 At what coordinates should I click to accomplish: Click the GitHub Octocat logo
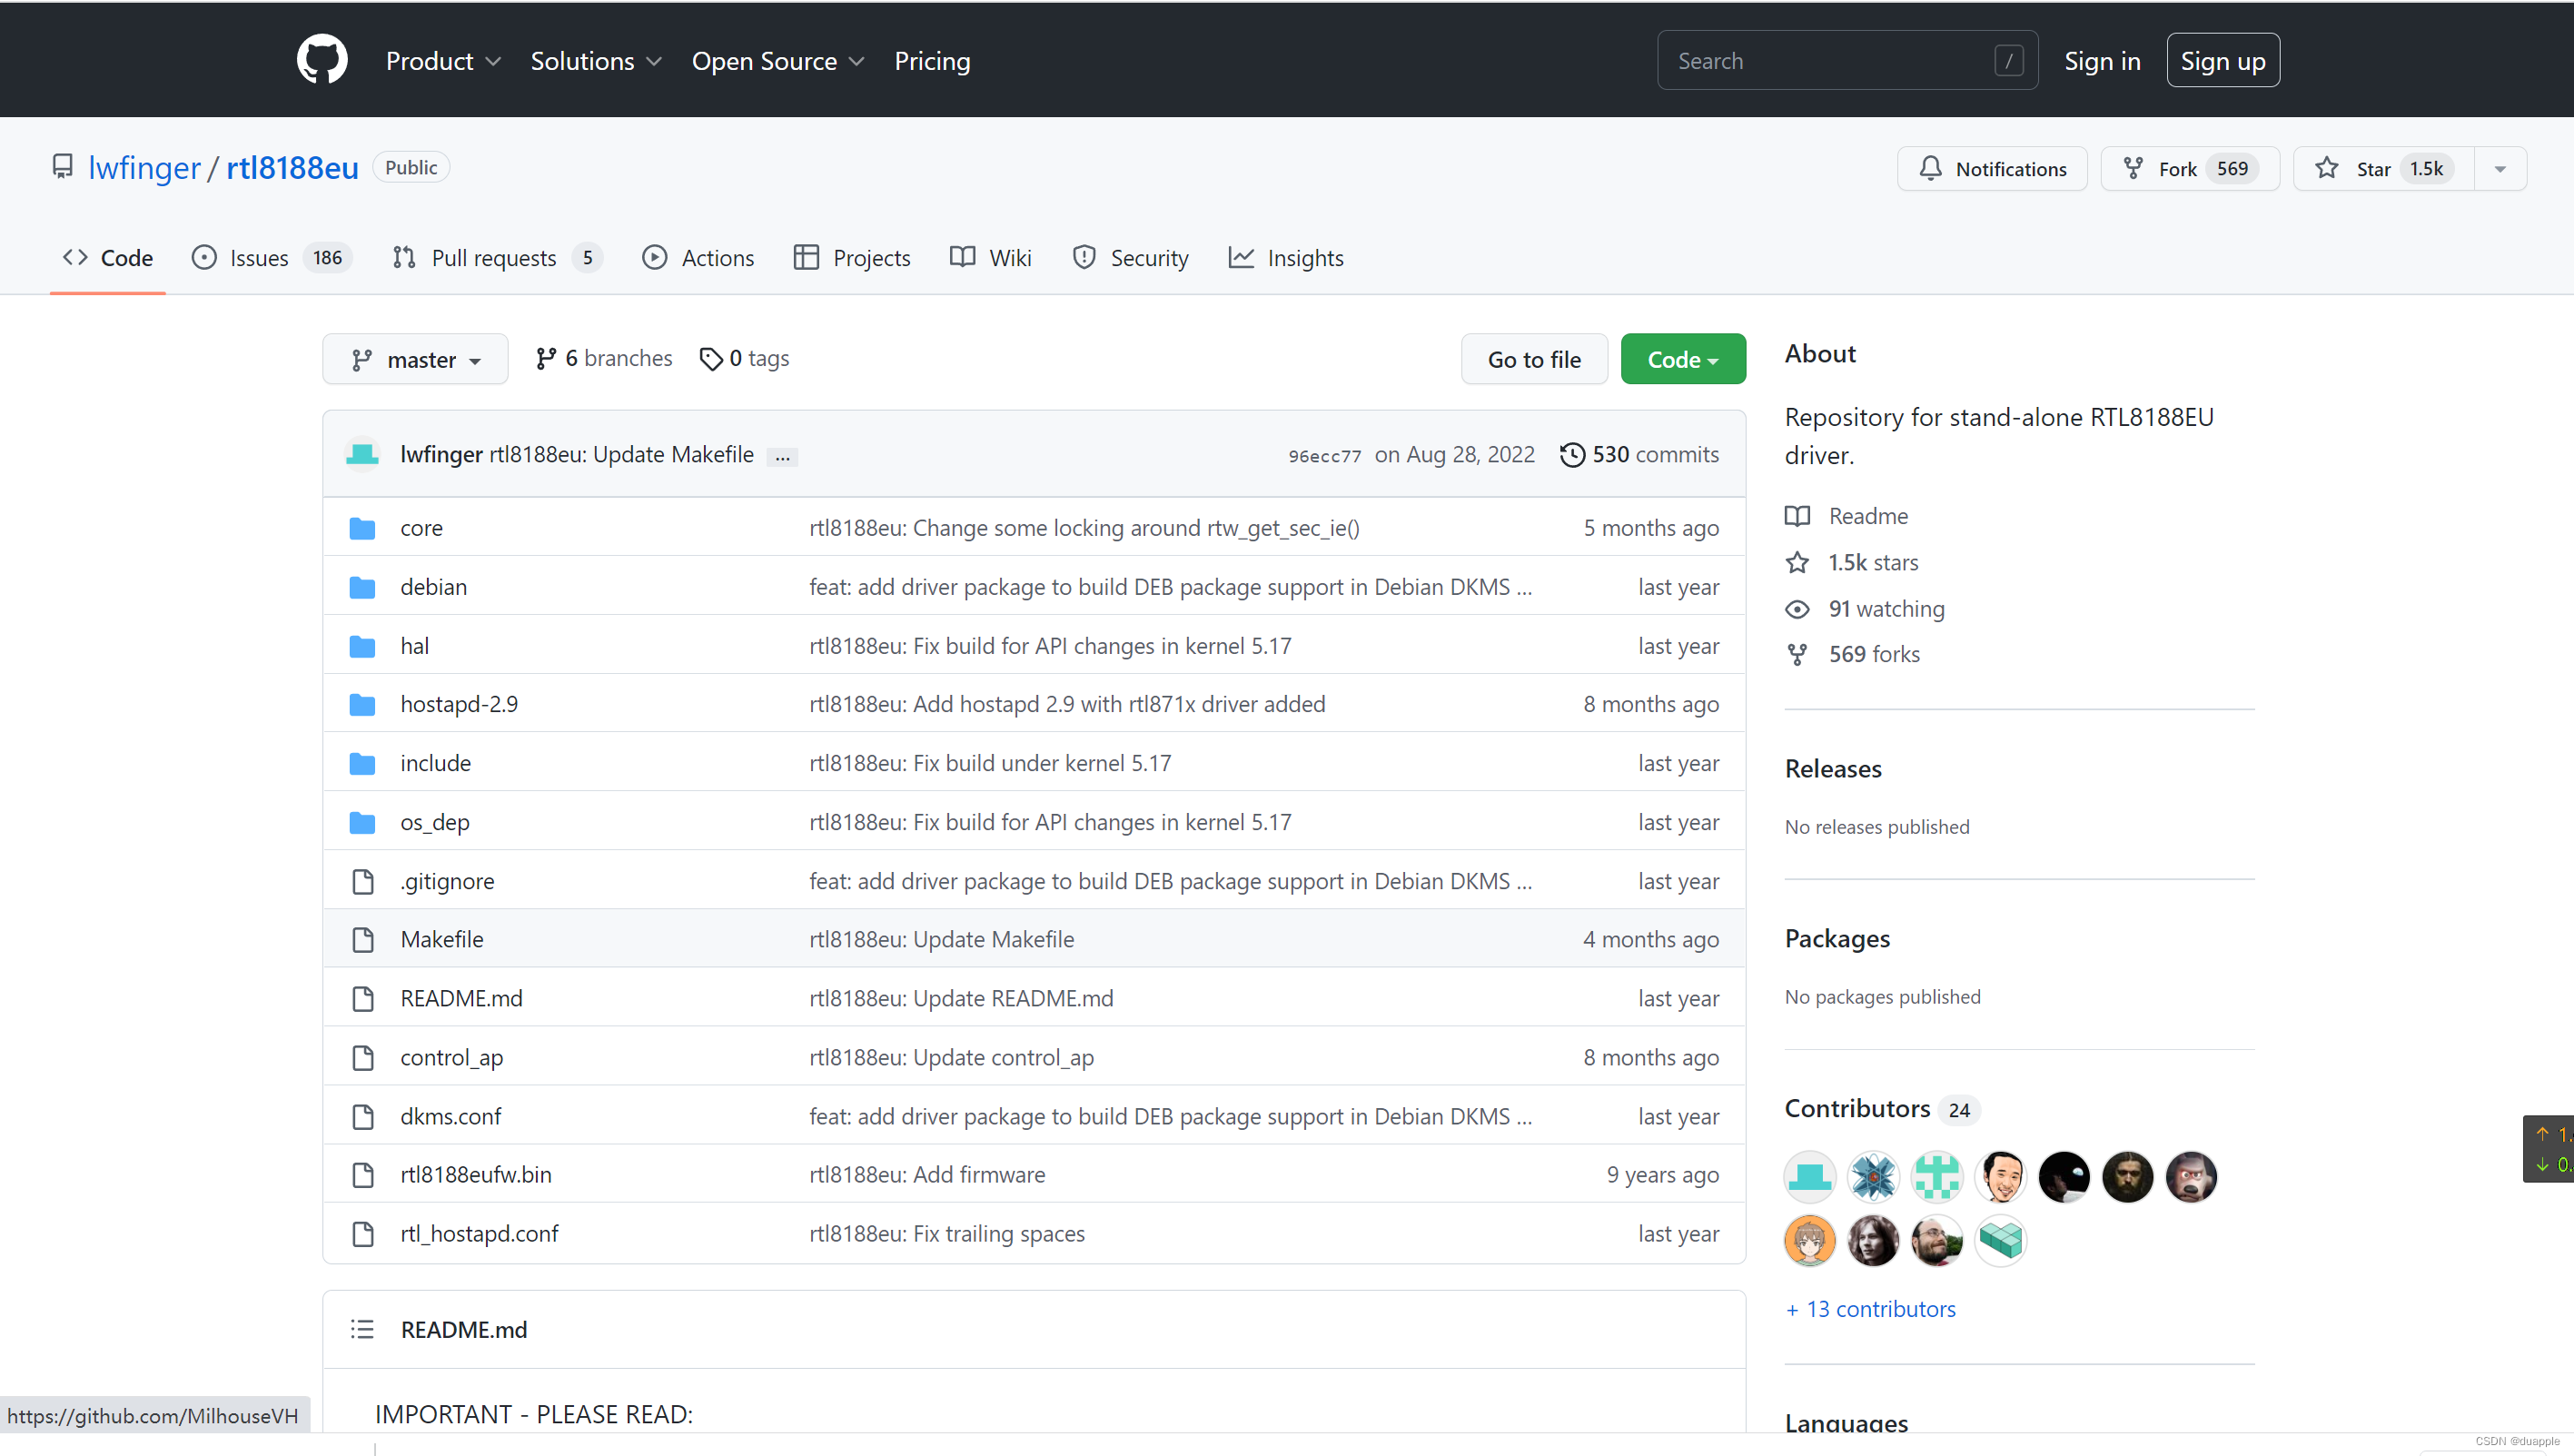322,60
